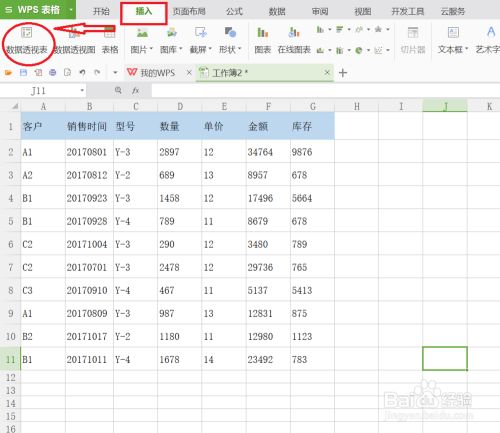Click the print icon in quick toolbar

(53, 72)
